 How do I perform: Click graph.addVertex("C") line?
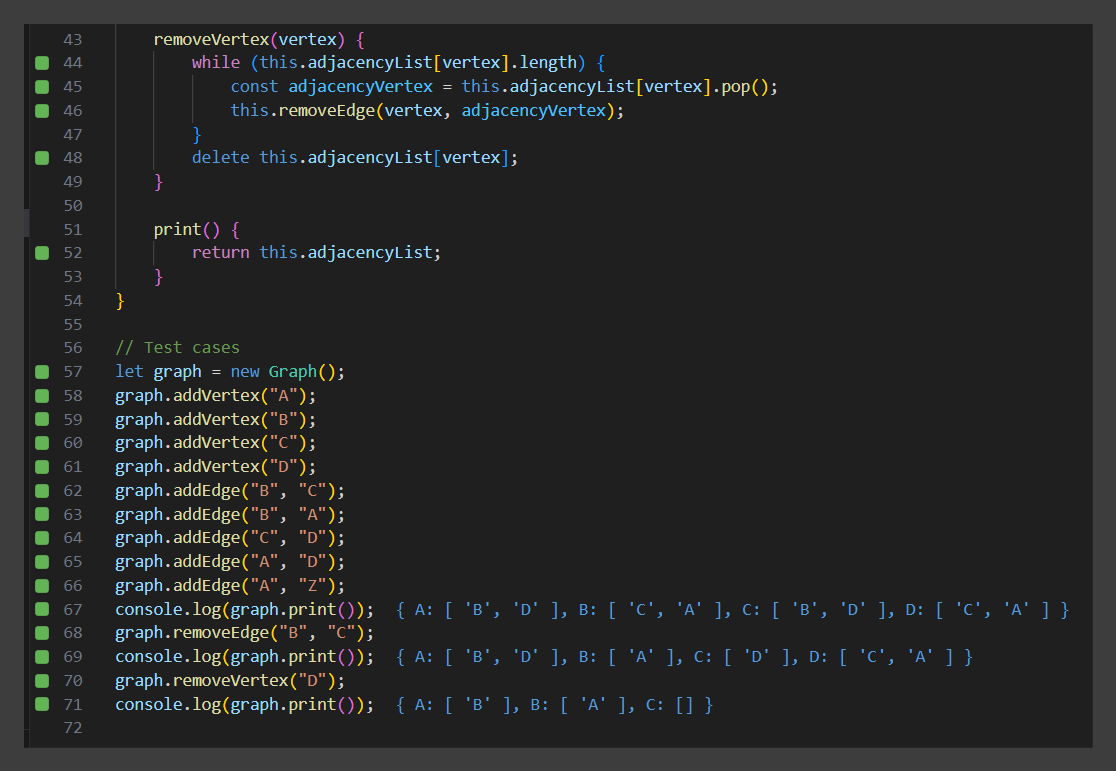pos(216,443)
